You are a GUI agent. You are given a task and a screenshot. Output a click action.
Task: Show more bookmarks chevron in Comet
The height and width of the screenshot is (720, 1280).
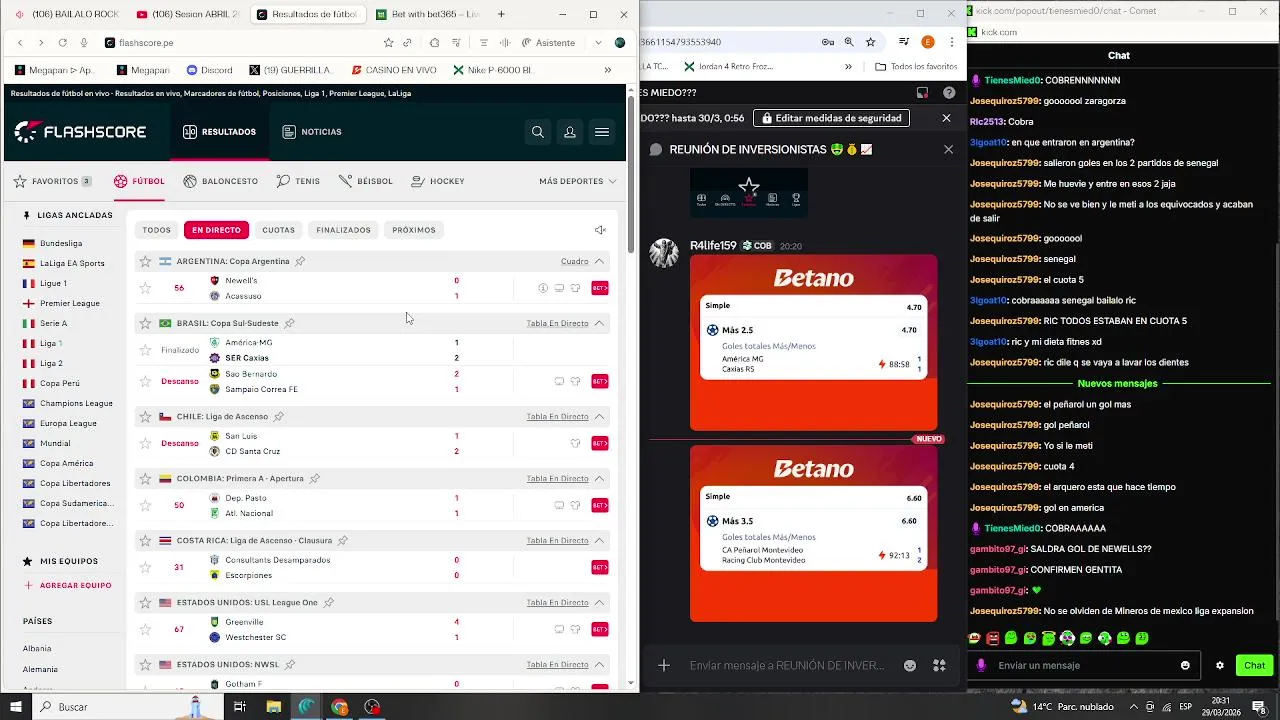607,70
